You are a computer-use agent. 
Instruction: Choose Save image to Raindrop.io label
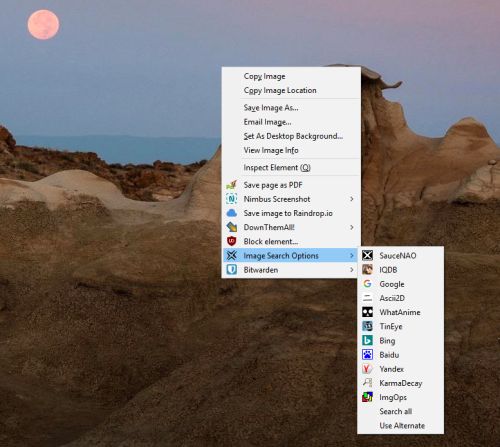288,213
